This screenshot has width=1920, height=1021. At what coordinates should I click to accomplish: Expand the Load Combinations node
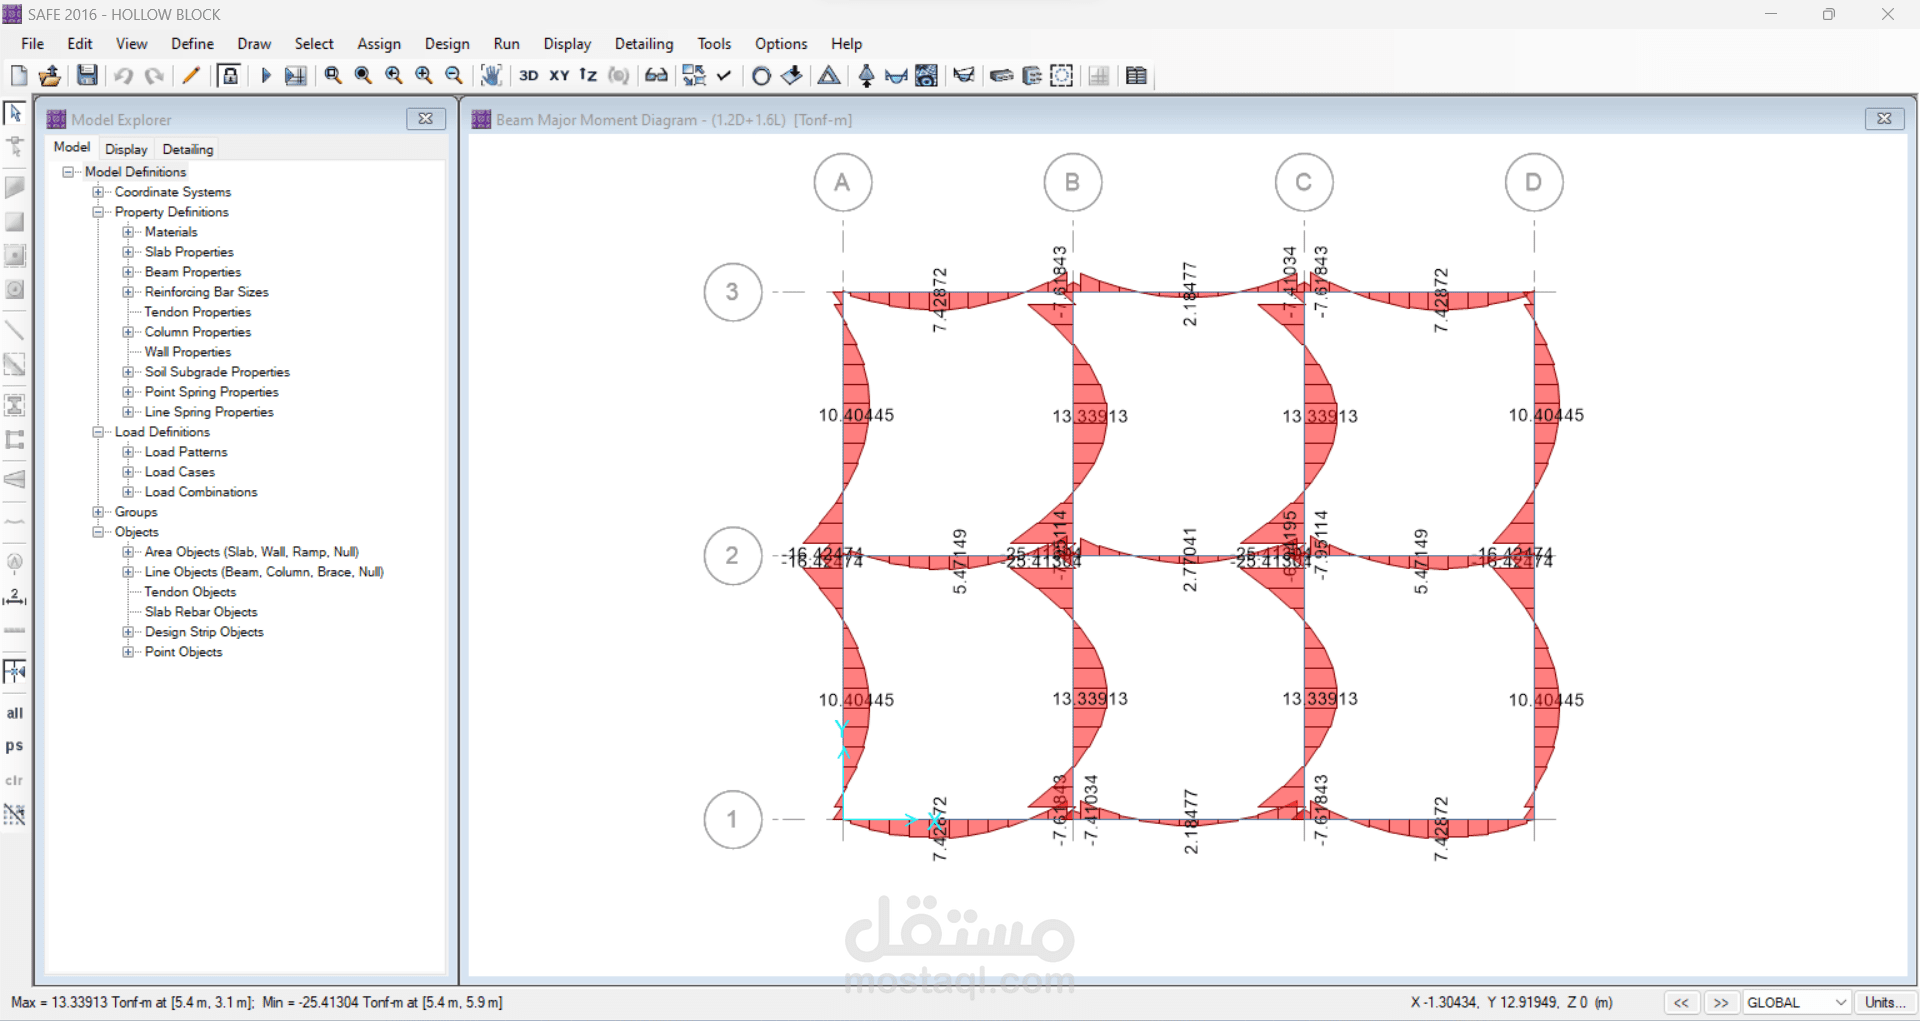click(128, 492)
